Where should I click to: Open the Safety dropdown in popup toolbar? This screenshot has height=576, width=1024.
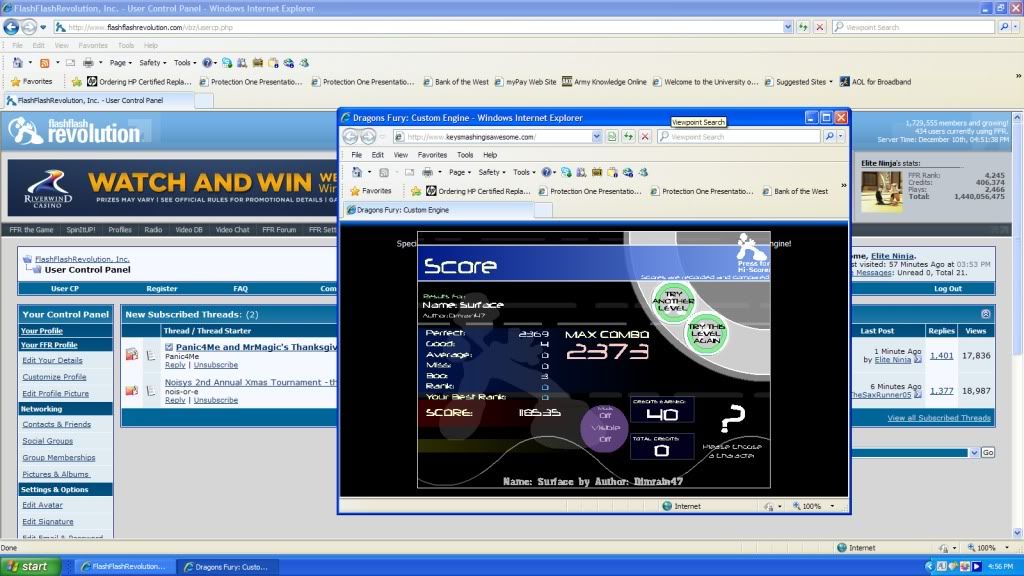pos(492,172)
